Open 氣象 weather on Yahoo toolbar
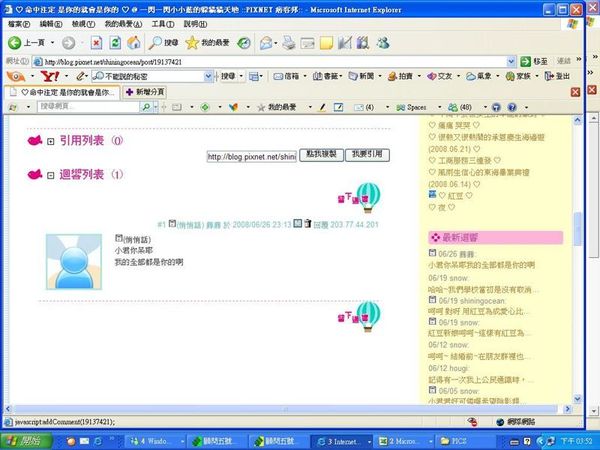 tap(478, 76)
